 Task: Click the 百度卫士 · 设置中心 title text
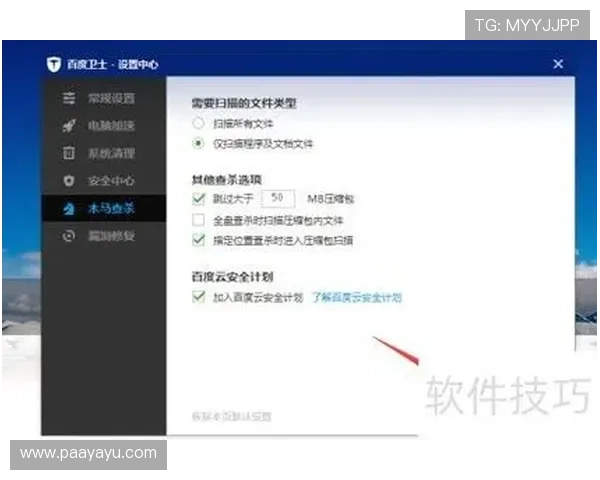tap(112, 64)
